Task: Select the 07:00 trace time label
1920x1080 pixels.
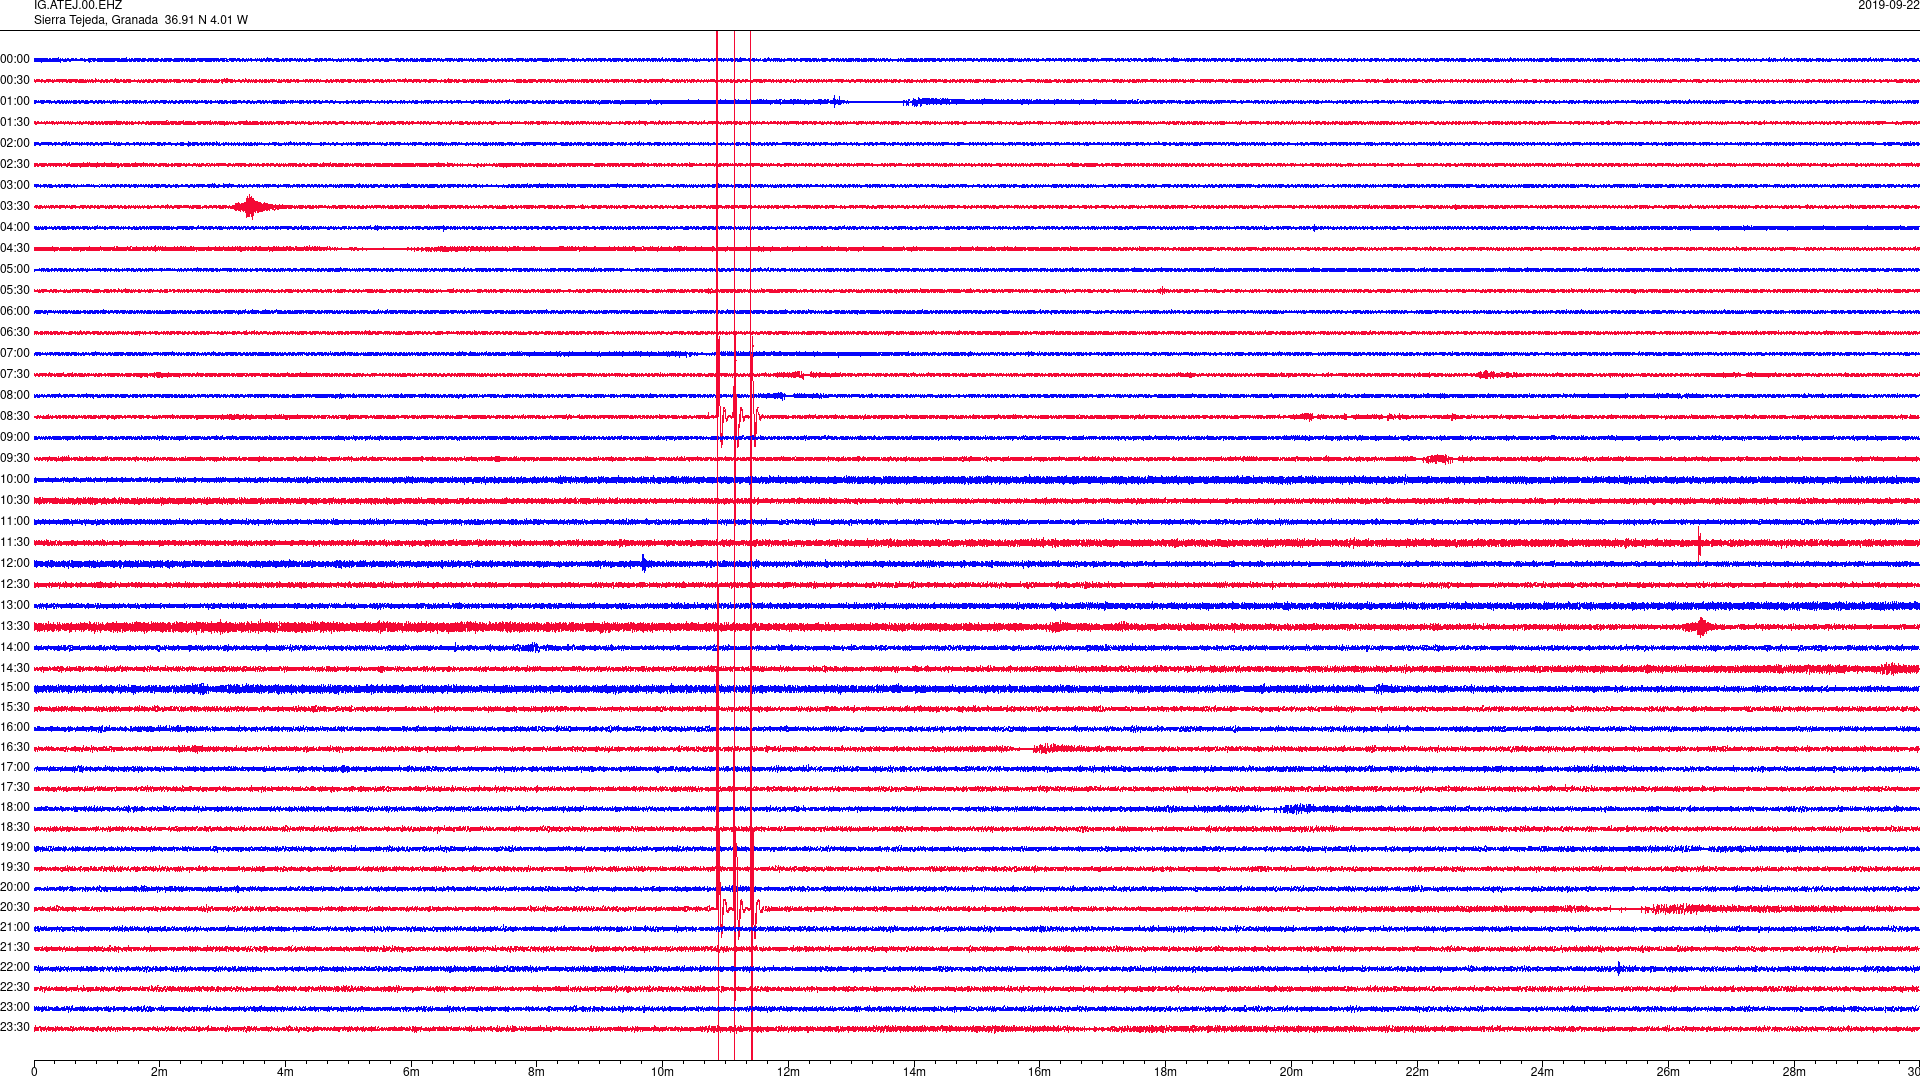Action: [15, 353]
